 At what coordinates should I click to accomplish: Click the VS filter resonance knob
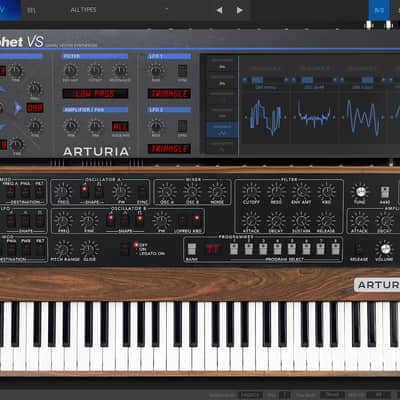point(120,70)
